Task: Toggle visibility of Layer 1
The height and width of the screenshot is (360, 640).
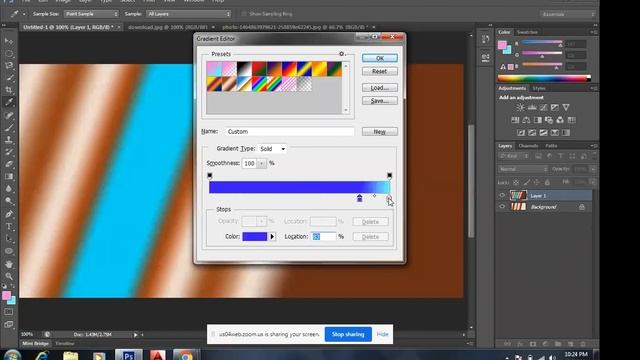Action: tap(502, 196)
